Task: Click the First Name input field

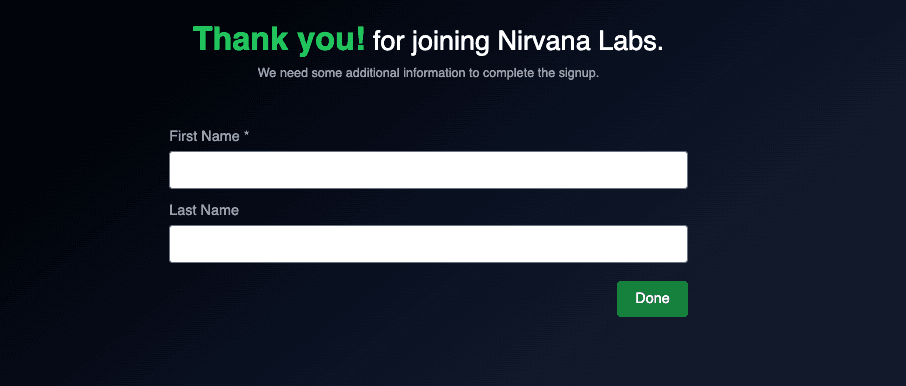Action: click(x=428, y=170)
